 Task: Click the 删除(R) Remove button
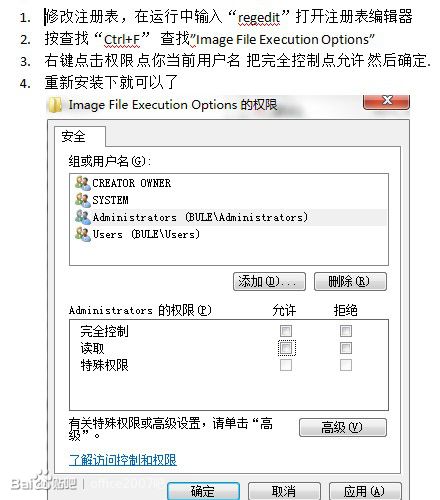pos(350,282)
